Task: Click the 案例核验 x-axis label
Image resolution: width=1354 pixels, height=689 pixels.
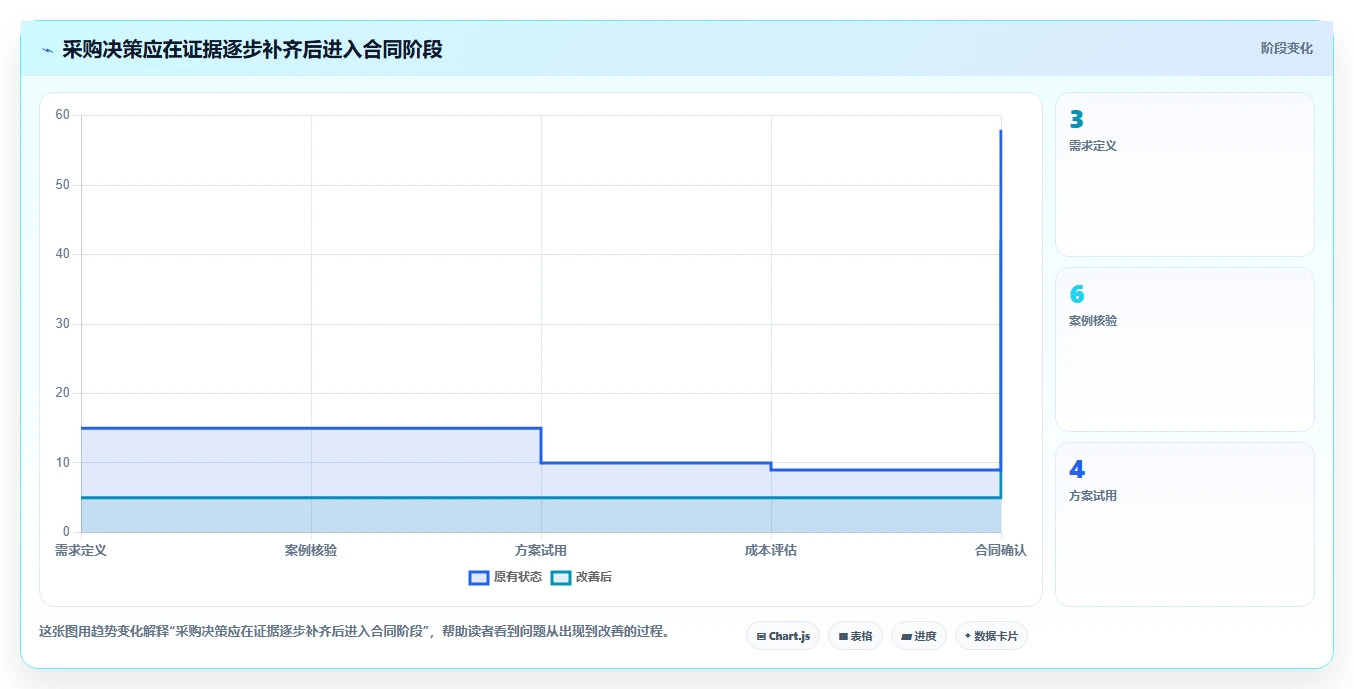Action: point(311,550)
